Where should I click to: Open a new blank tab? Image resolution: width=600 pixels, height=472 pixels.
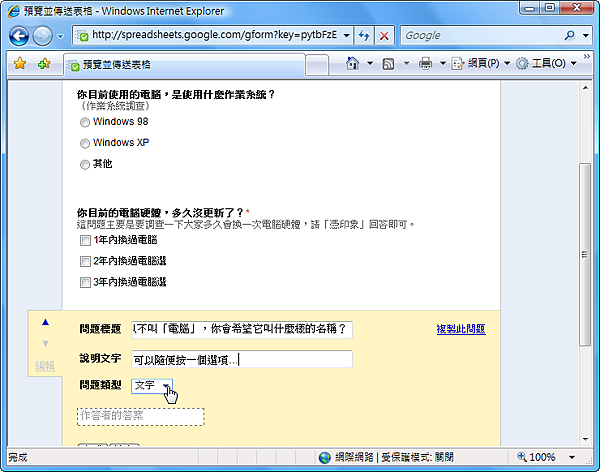click(x=317, y=65)
